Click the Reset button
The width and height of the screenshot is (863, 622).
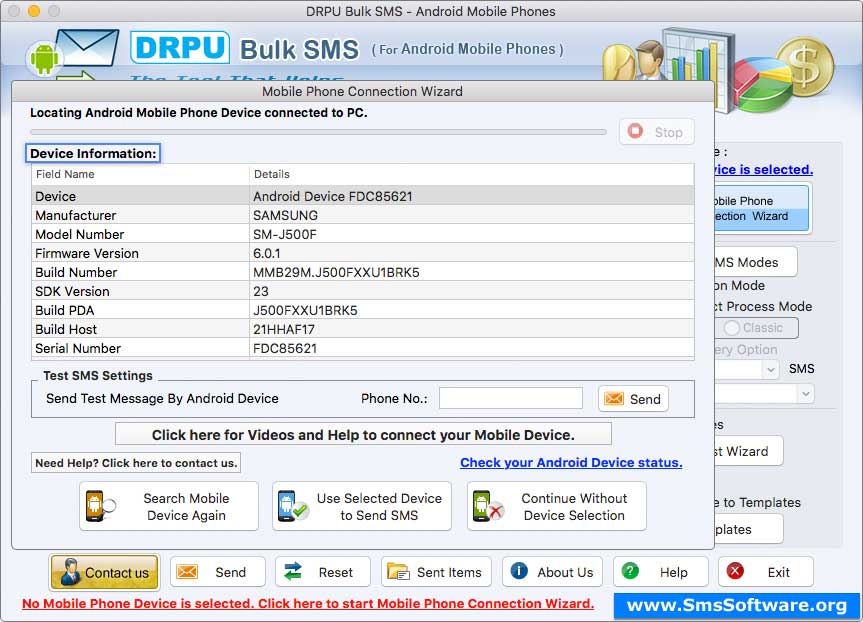pyautogui.click(x=323, y=572)
